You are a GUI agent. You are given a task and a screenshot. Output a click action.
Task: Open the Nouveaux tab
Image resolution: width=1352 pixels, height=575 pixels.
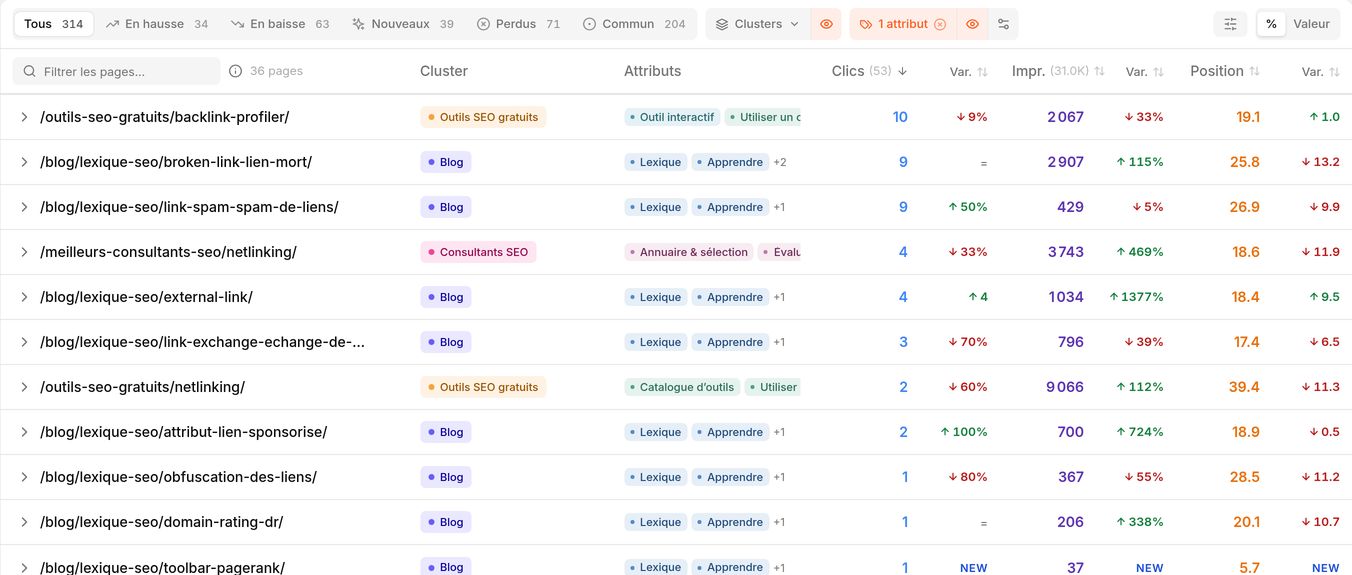click(403, 24)
